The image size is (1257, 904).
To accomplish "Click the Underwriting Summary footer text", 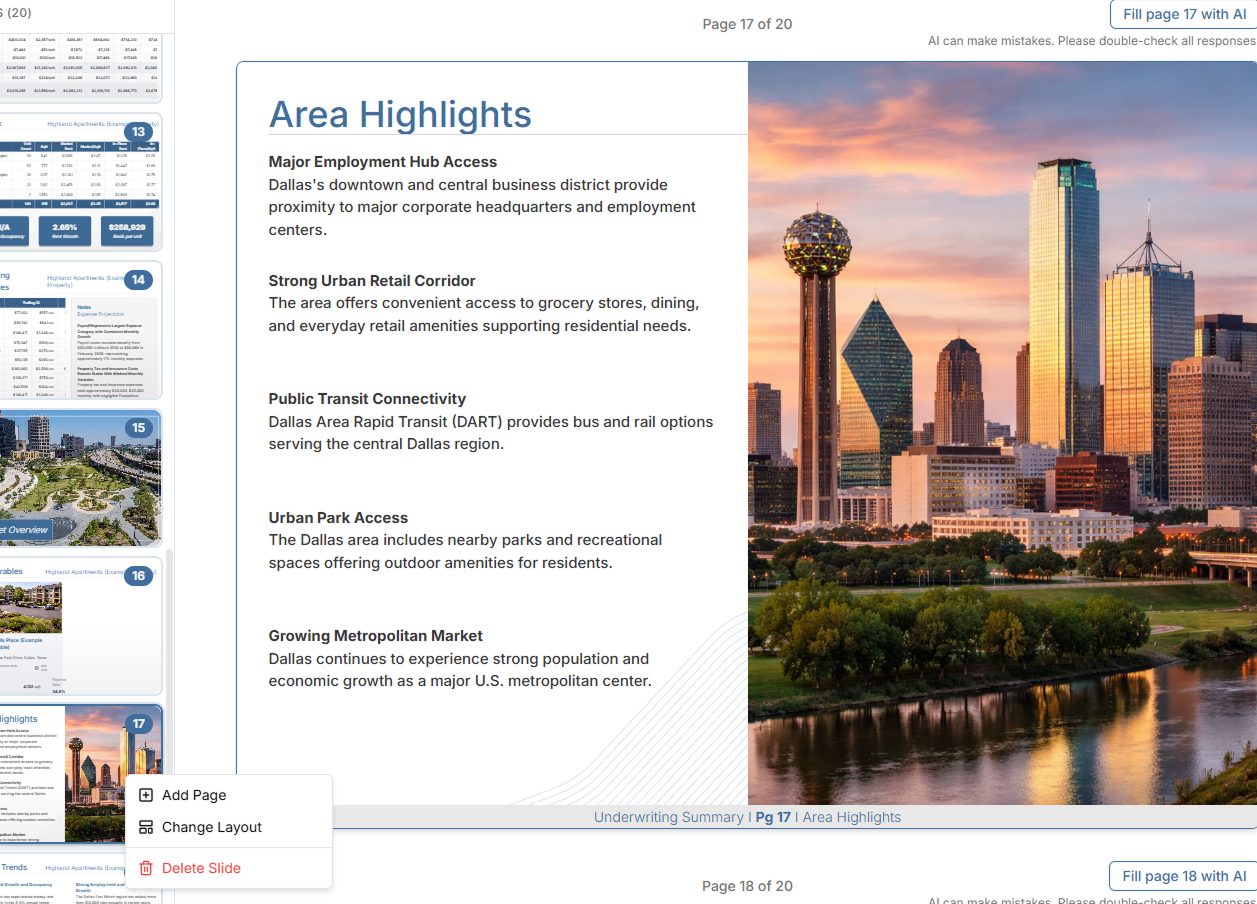I will 668,817.
